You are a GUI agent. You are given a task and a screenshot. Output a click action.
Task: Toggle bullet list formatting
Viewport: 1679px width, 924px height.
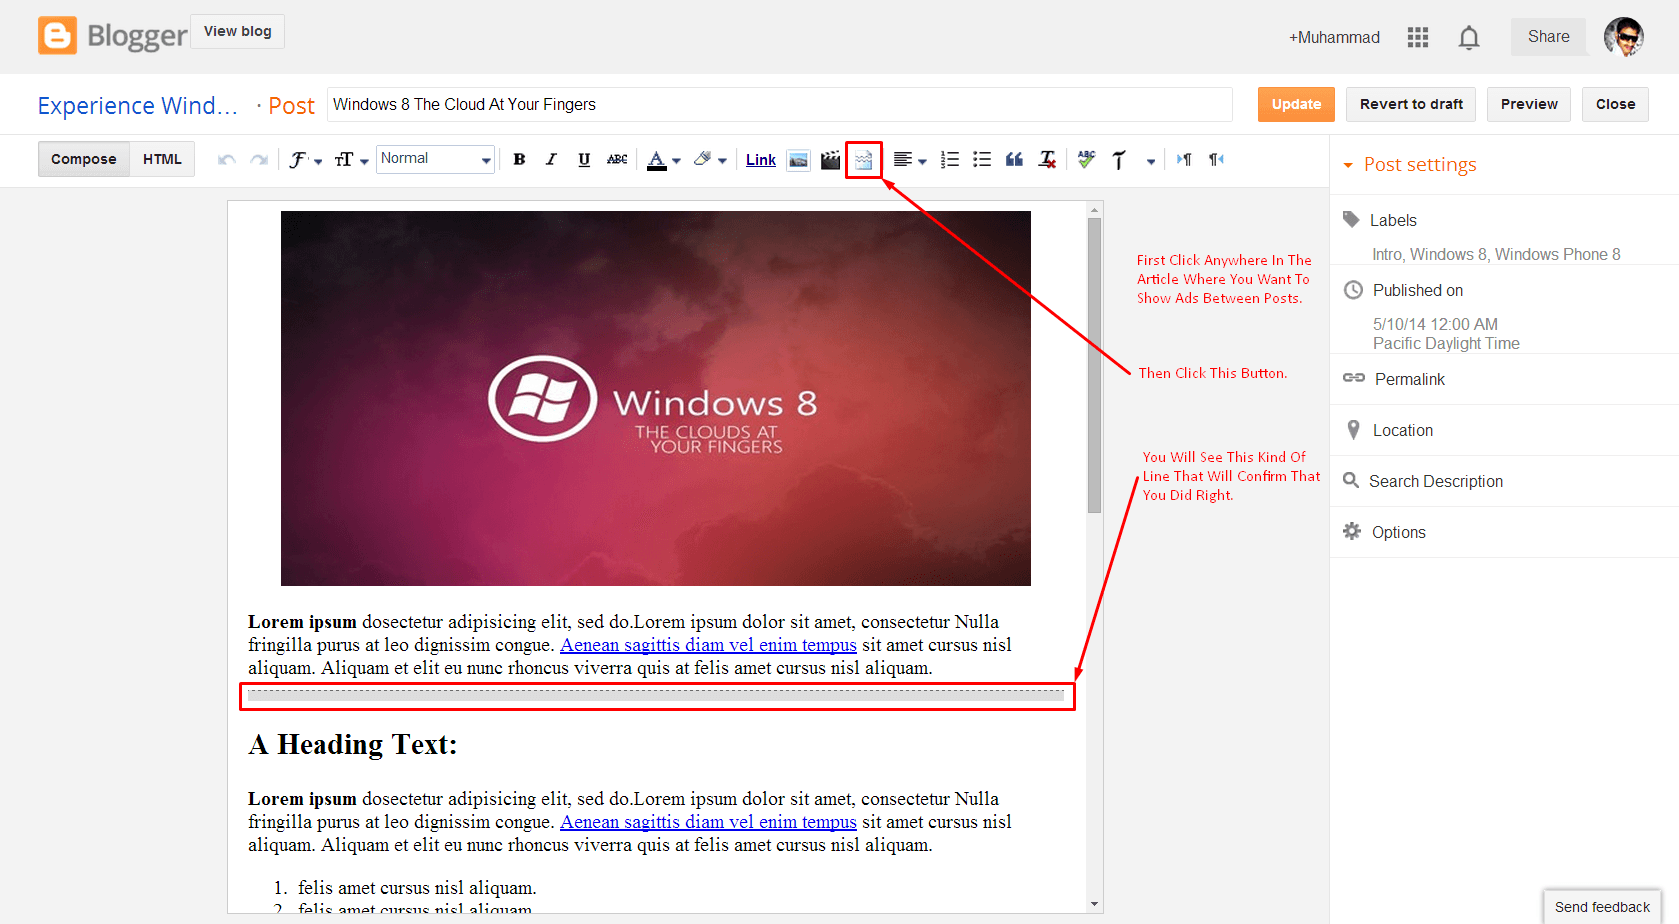point(982,160)
